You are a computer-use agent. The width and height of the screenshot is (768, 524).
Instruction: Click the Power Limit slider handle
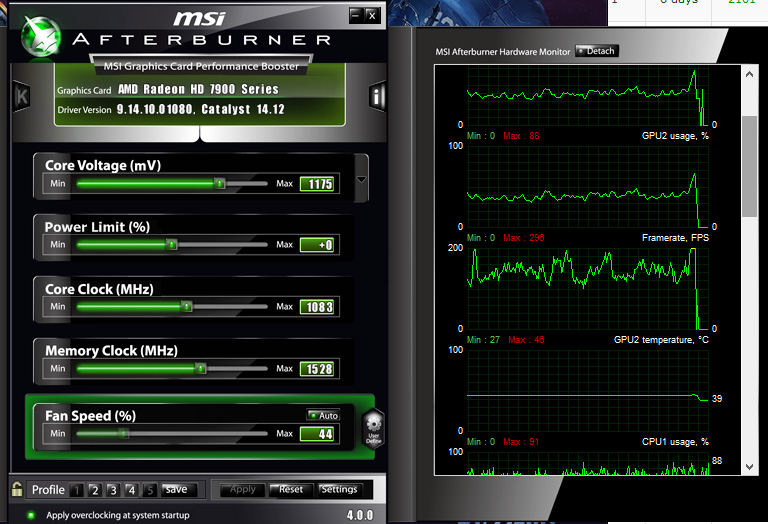pos(172,244)
